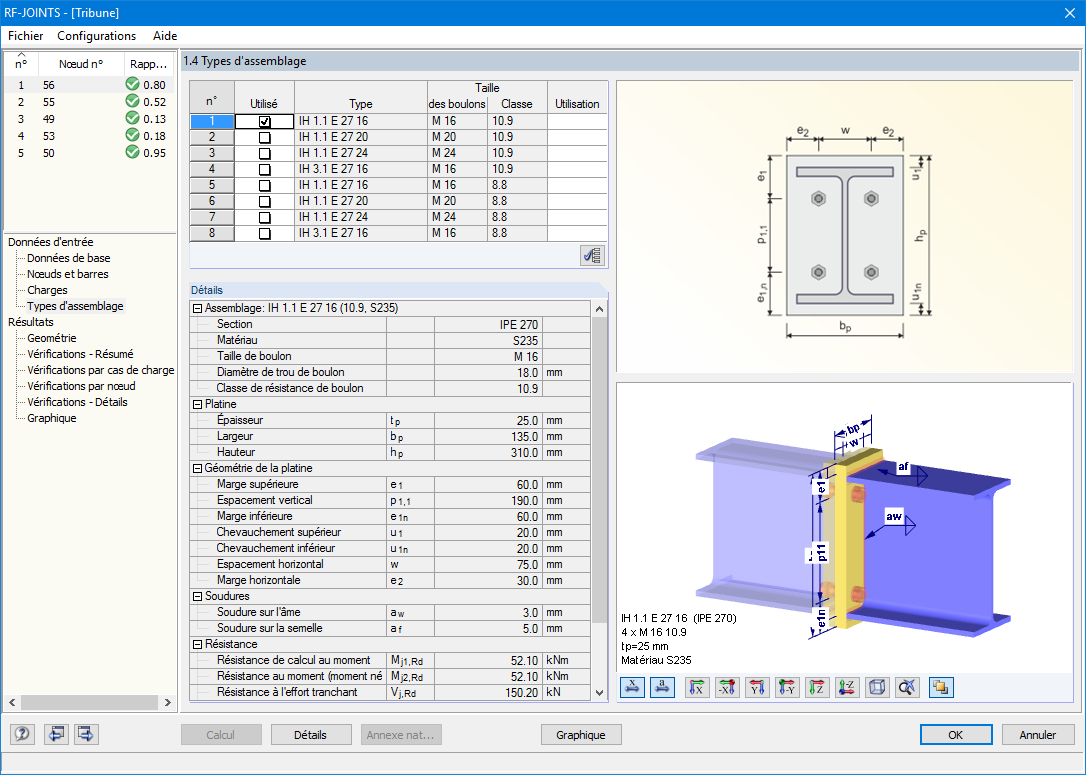Check Utilisé for row 5 M 16 class 8.8
This screenshot has width=1086, height=775.
pyautogui.click(x=265, y=185)
